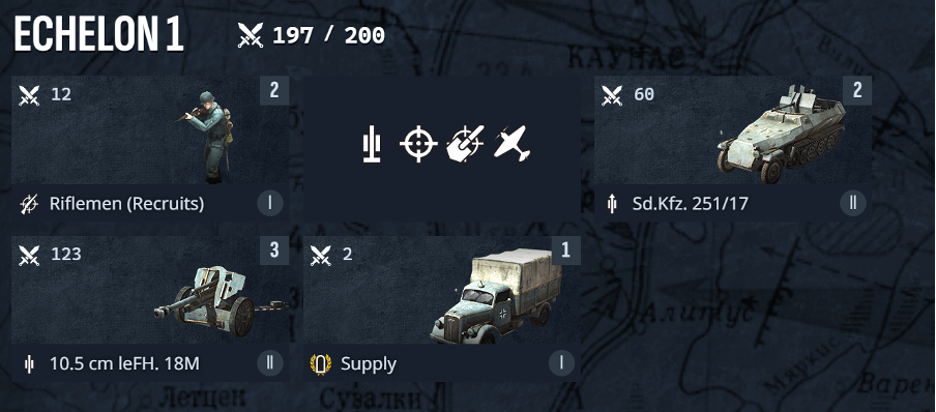Toggle veterancy badge on Riflemen (Recruits) card
This screenshot has height=412, width=936.
[270, 204]
